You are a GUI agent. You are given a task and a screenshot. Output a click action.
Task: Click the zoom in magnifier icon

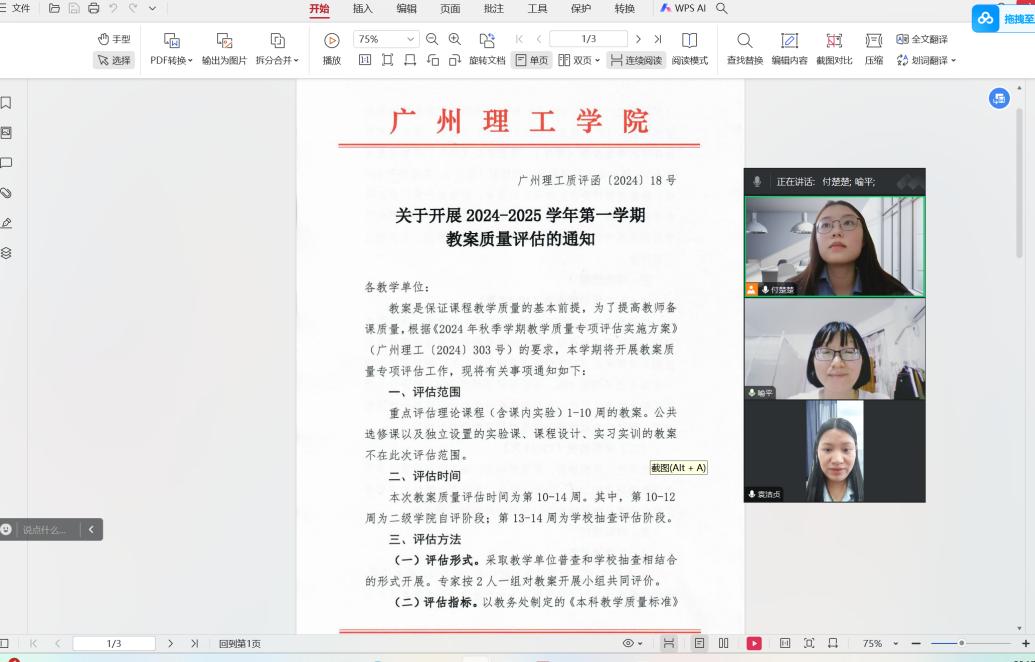[455, 39]
